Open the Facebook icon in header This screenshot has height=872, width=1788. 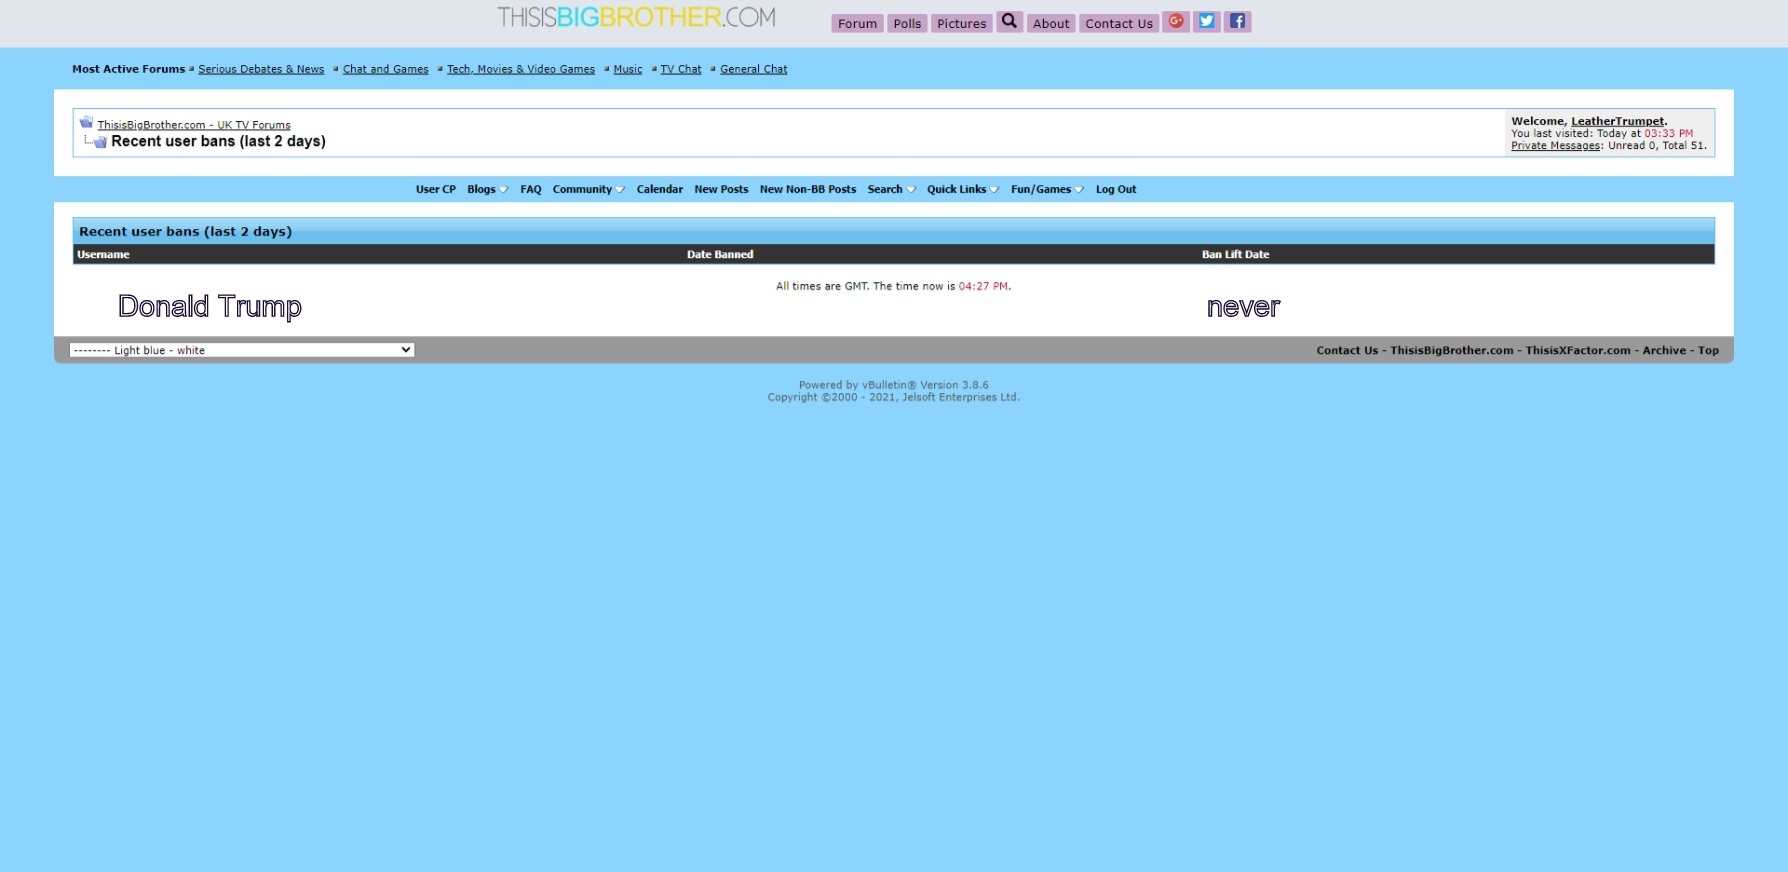point(1238,21)
